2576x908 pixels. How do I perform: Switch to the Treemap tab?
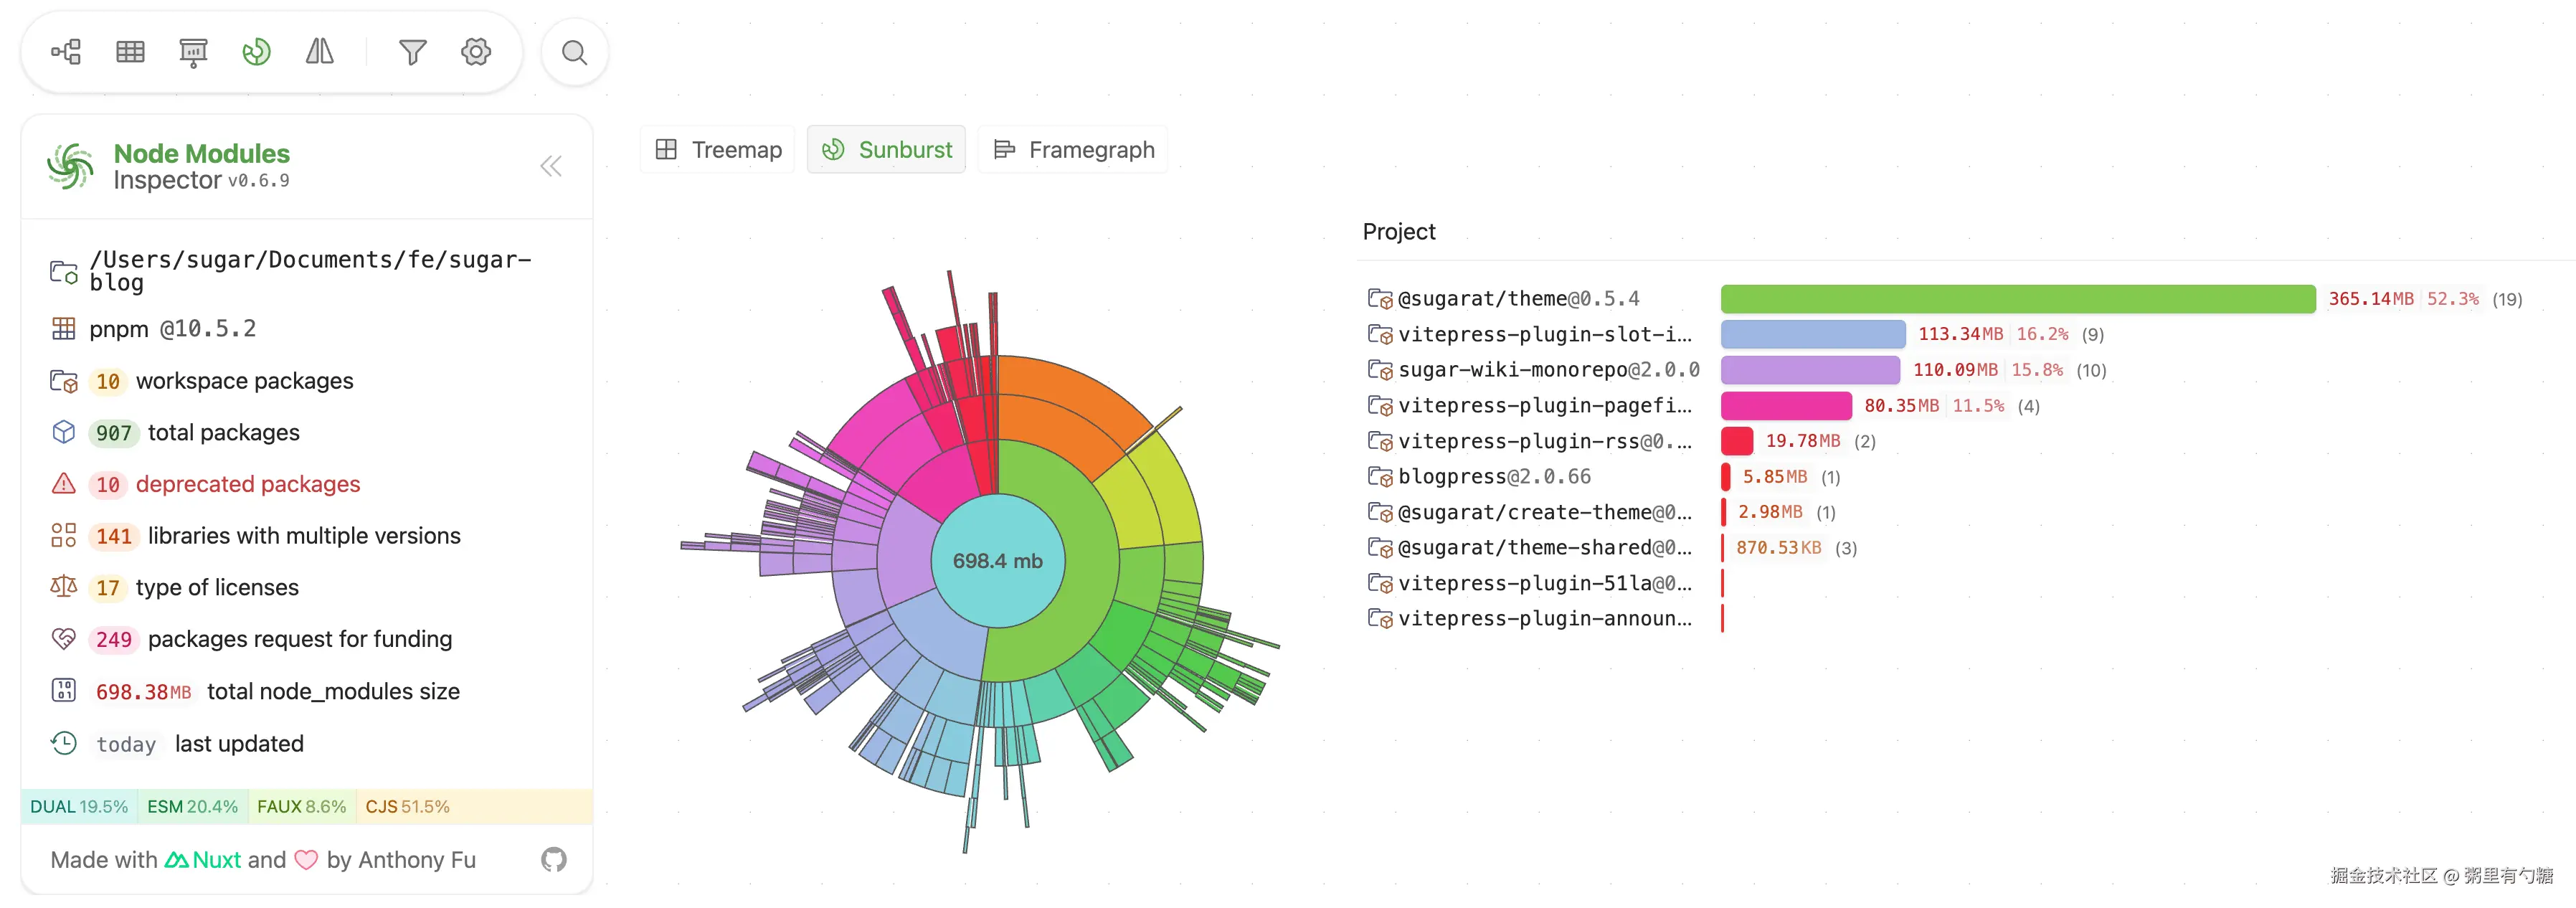(718, 150)
